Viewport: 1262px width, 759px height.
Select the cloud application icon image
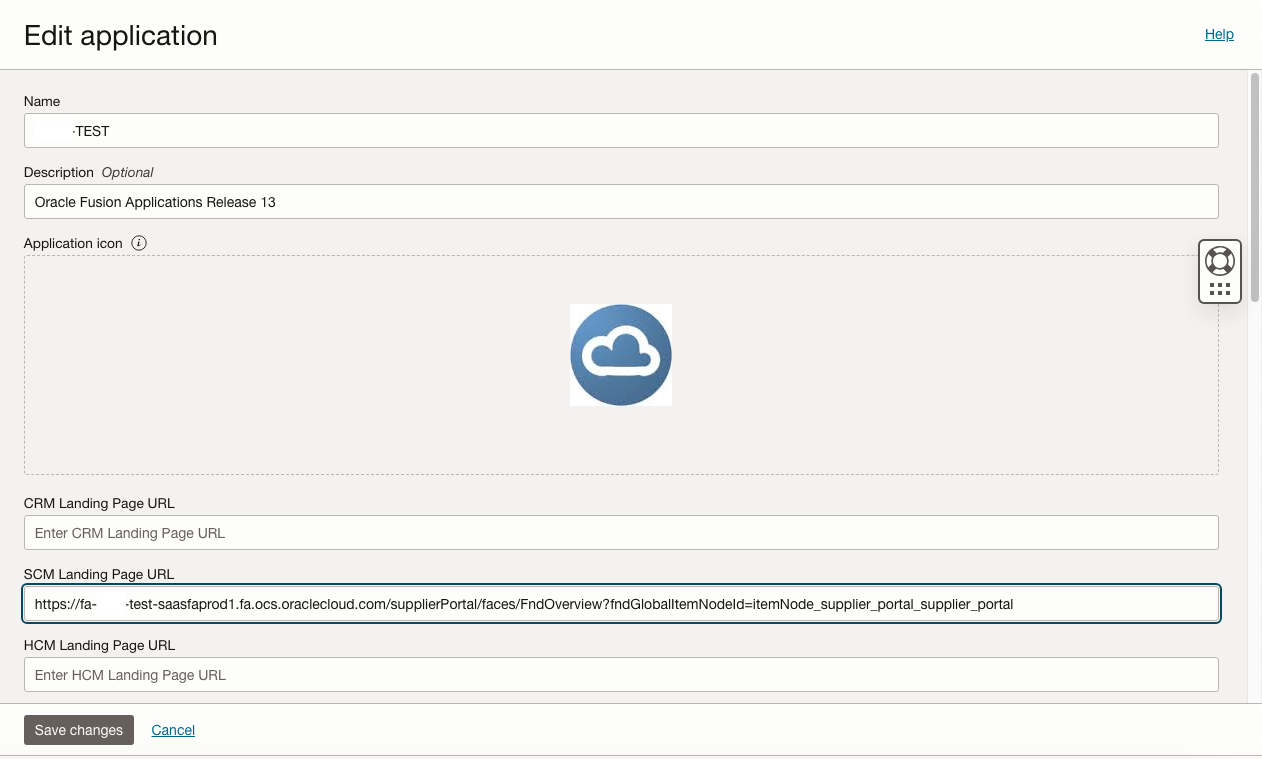click(x=621, y=355)
